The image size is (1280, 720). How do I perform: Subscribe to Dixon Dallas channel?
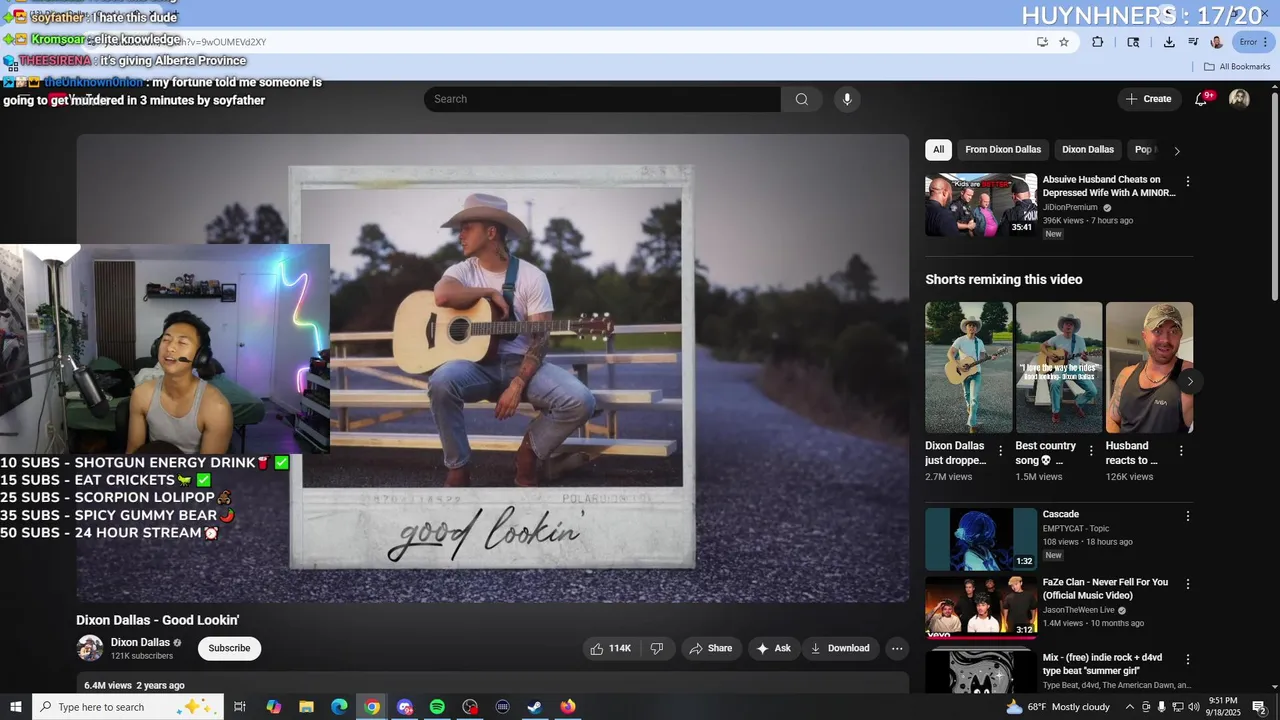pos(229,648)
